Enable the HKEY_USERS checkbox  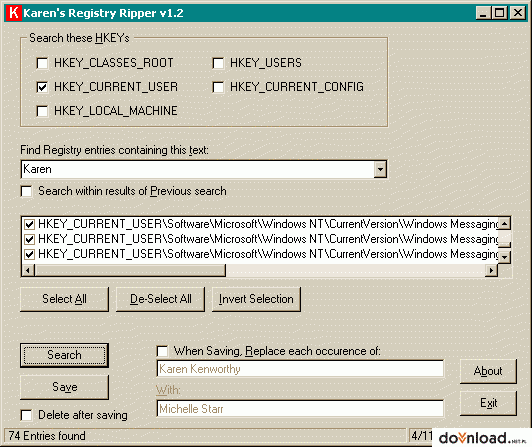click(x=218, y=63)
